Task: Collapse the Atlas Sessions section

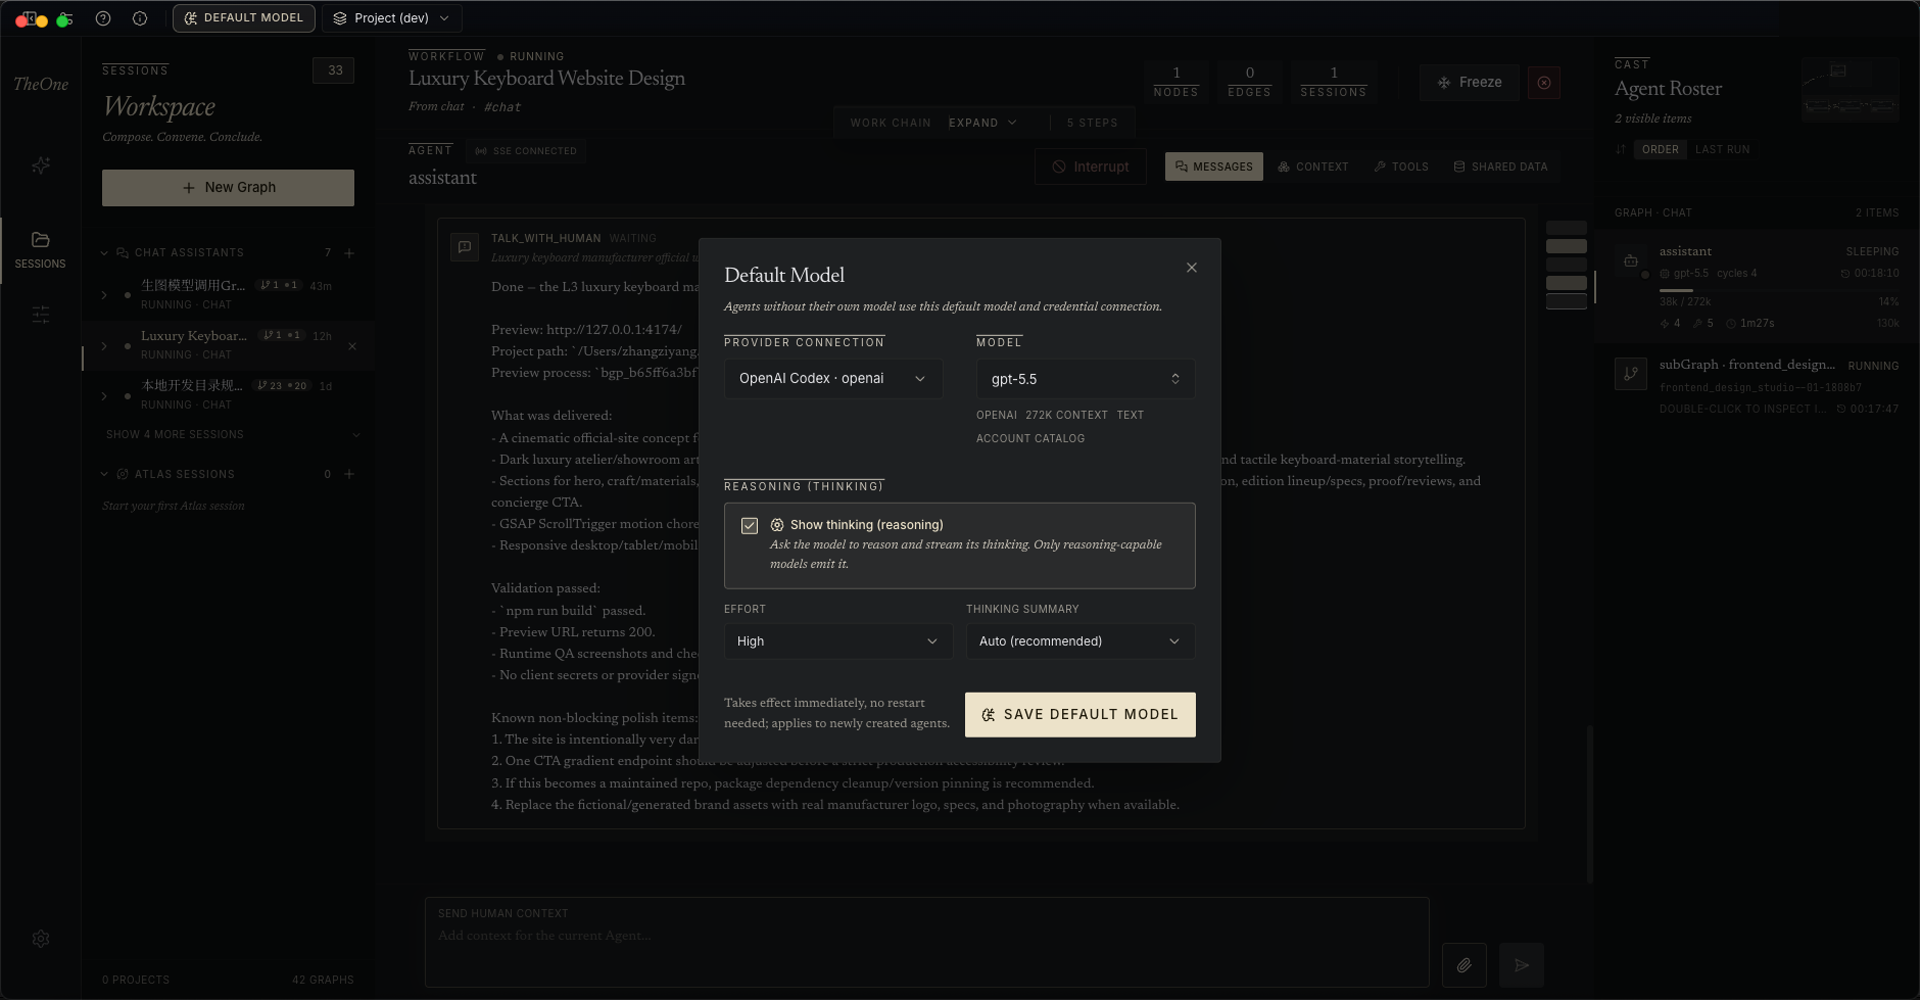Action: [104, 474]
